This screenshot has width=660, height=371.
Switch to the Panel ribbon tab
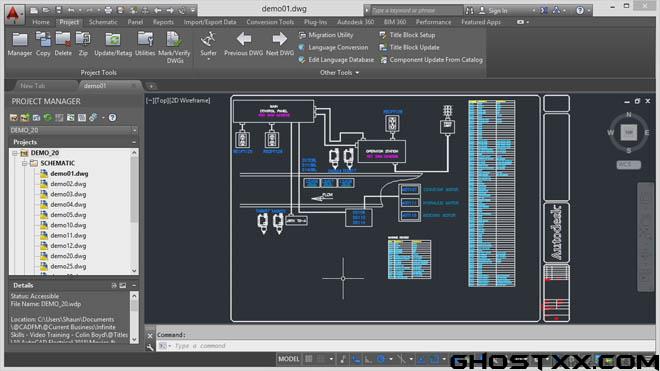click(x=135, y=22)
